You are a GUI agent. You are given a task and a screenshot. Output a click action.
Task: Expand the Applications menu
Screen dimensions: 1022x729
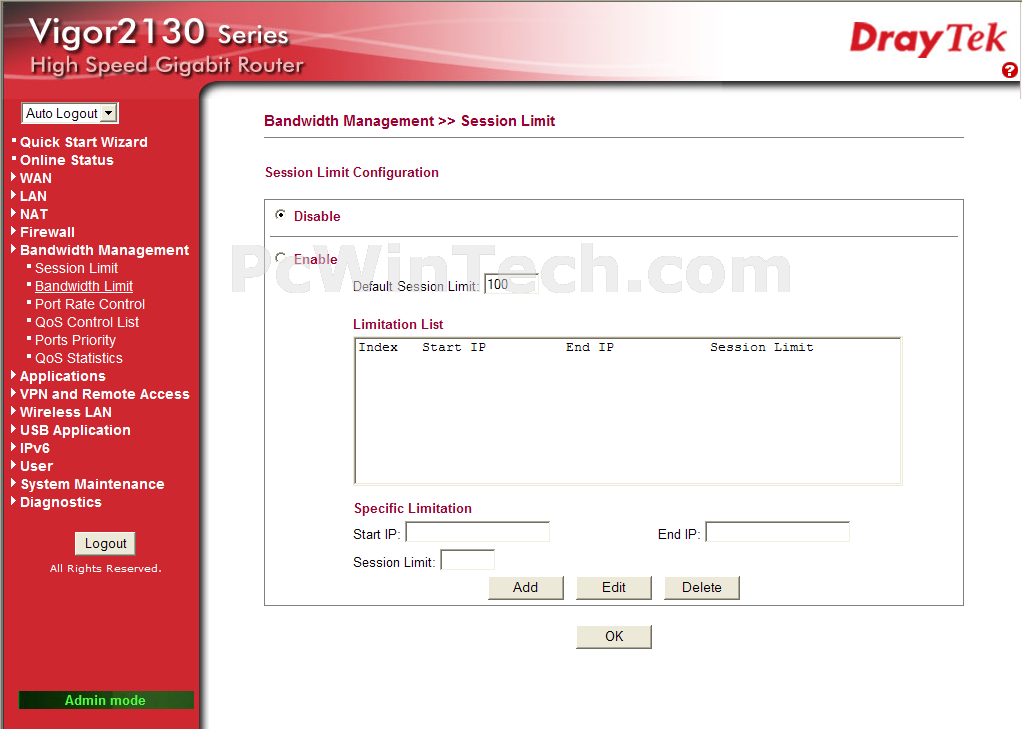pos(63,376)
